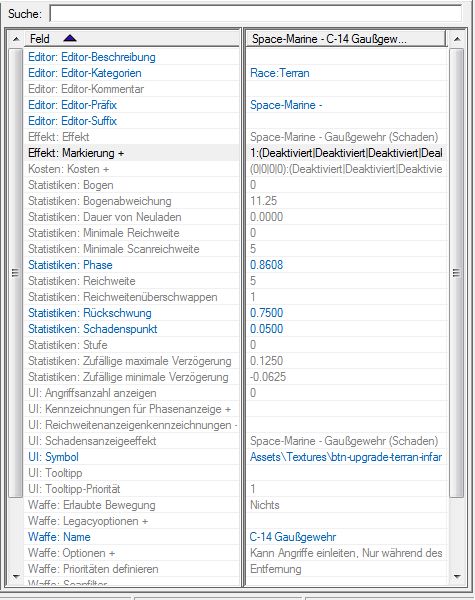The height and width of the screenshot is (600, 475).
Task: Select the Statistiken: Schadenspunkt field
Action: tap(132, 329)
